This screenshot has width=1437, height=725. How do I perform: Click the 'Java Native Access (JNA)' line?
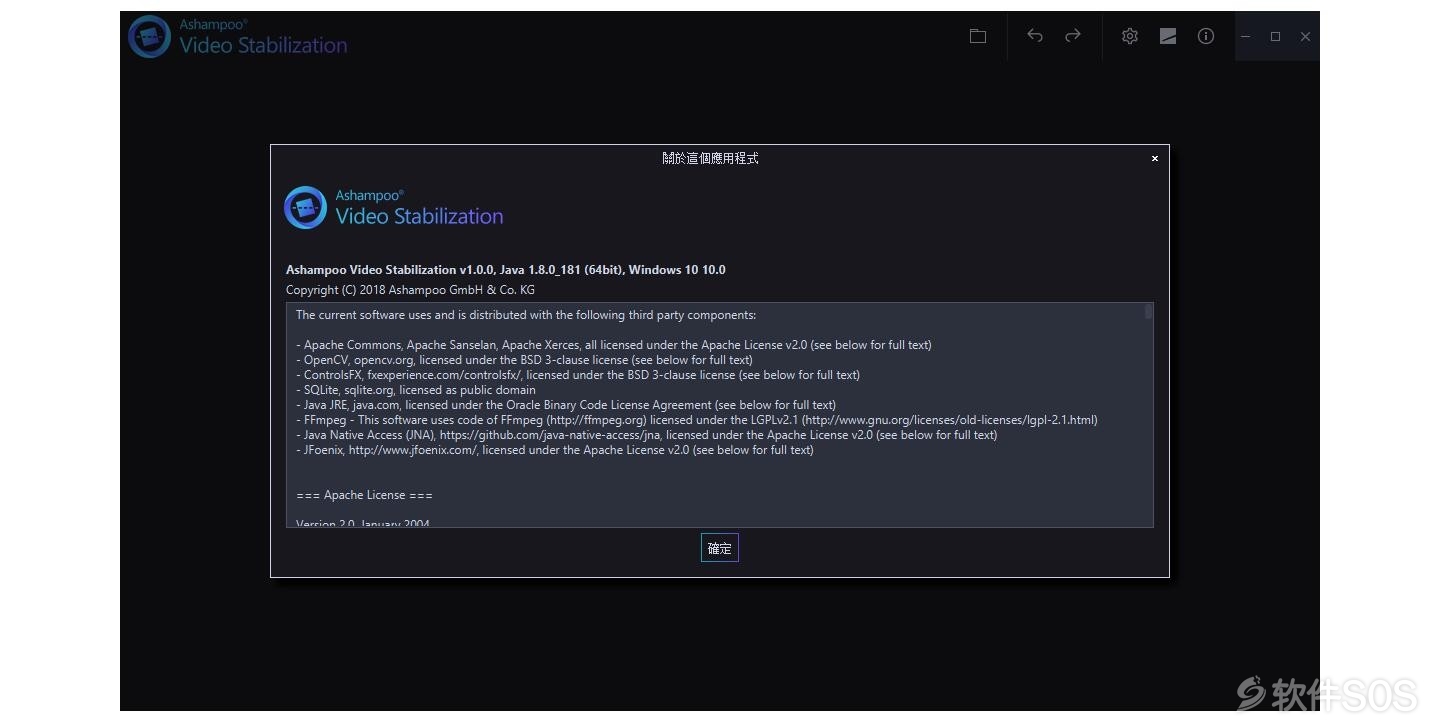tap(647, 435)
